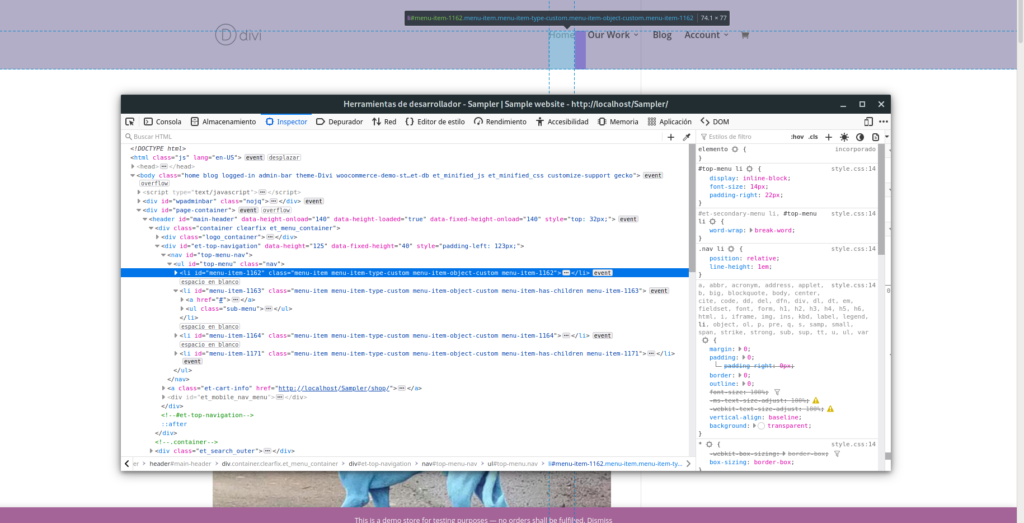Focus the Buscar HTML search field
This screenshot has width=1024, height=523.
pos(392,137)
